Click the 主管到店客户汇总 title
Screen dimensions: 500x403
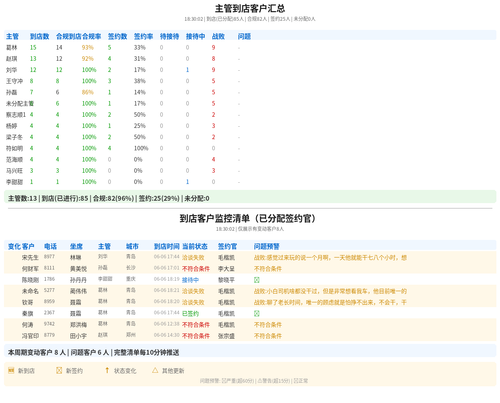[250, 8]
